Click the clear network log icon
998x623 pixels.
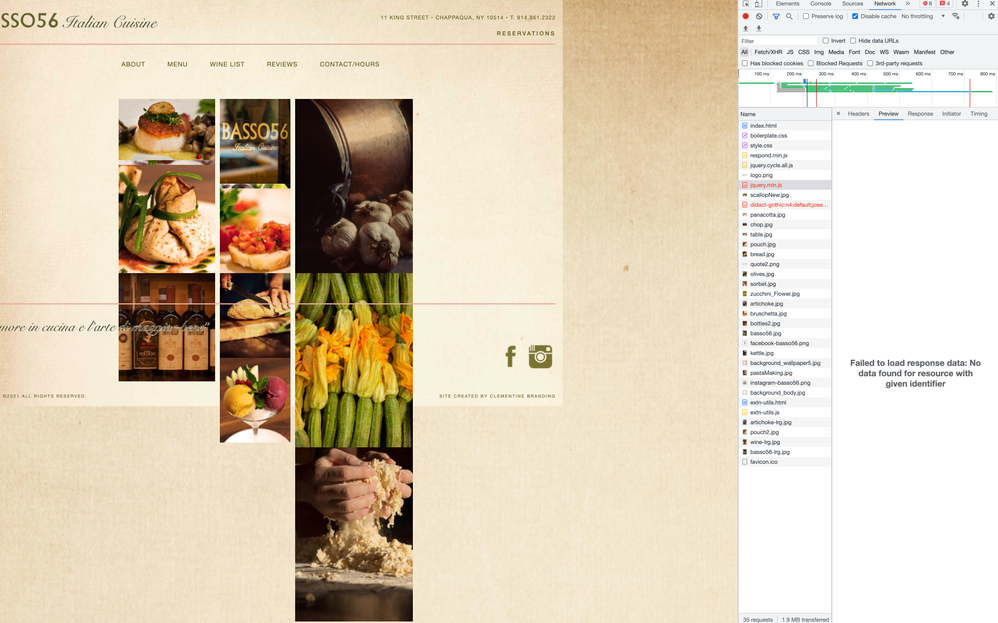(759, 16)
